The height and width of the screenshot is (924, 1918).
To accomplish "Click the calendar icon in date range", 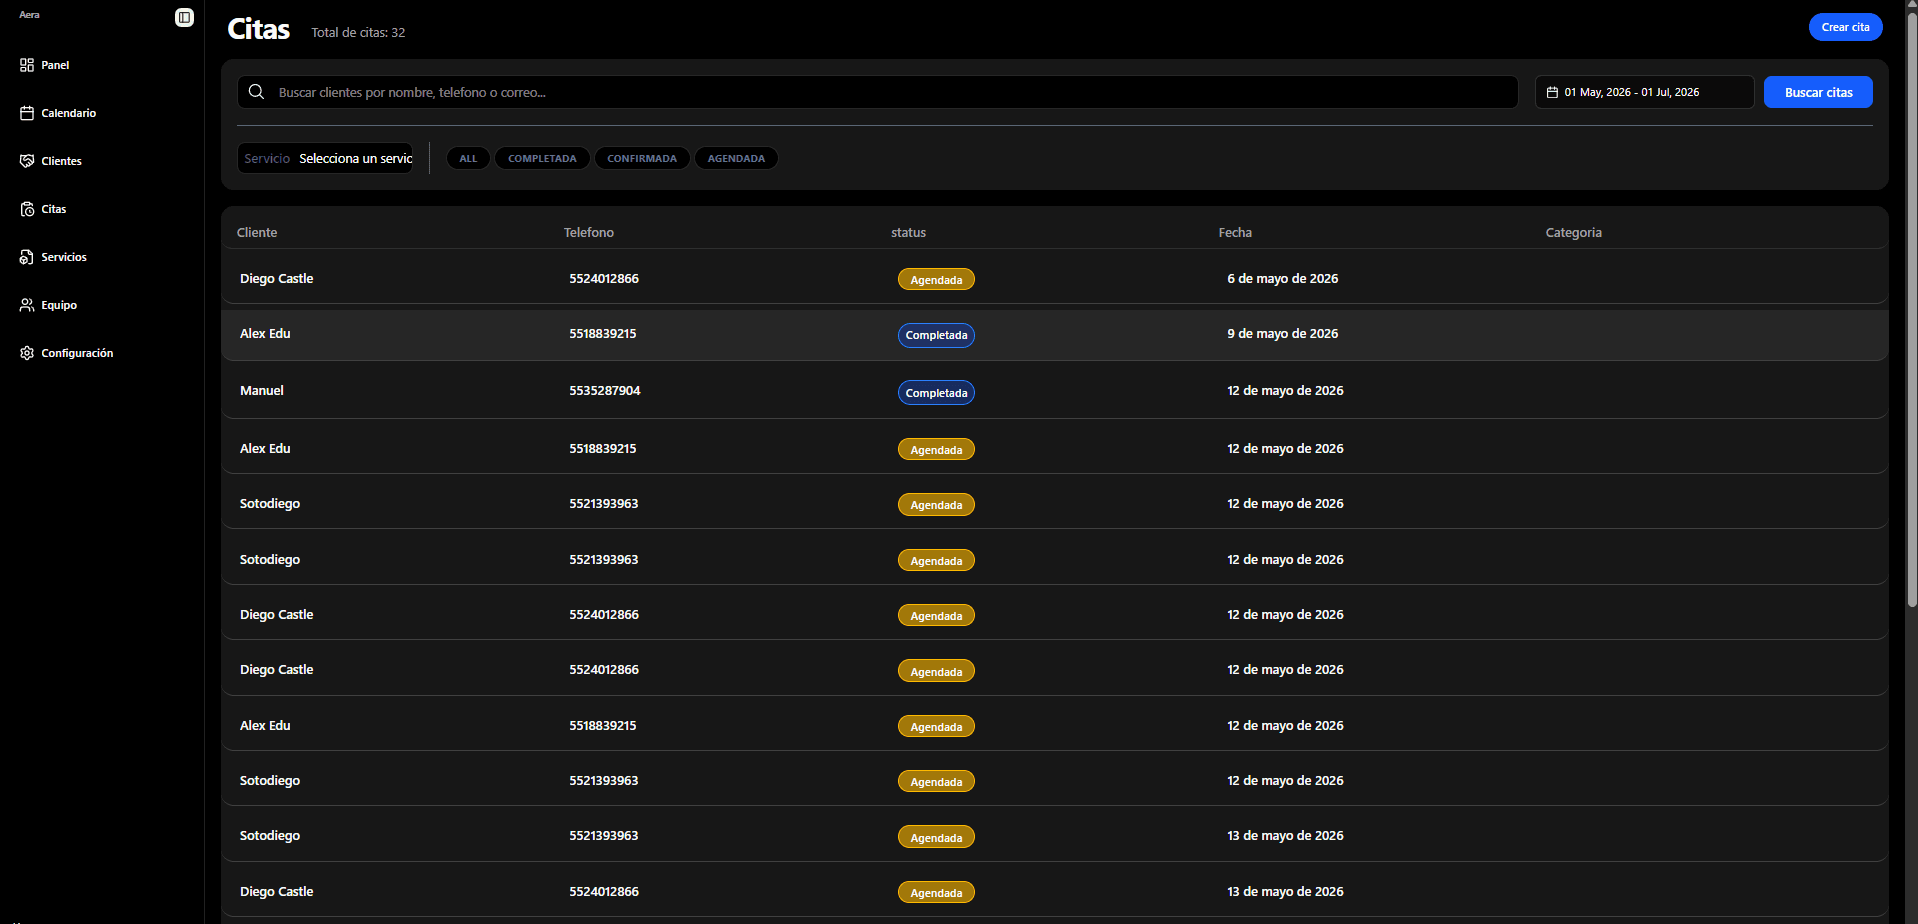I will click(x=1552, y=92).
